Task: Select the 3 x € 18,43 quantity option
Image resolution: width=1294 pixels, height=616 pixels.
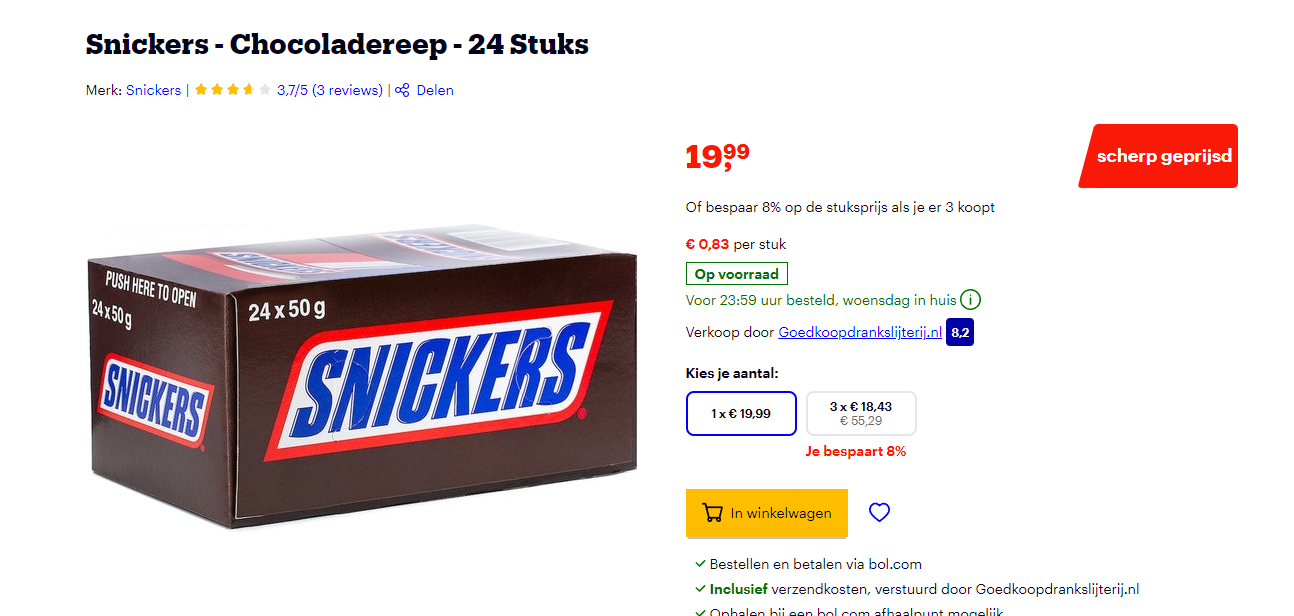Action: (x=861, y=413)
